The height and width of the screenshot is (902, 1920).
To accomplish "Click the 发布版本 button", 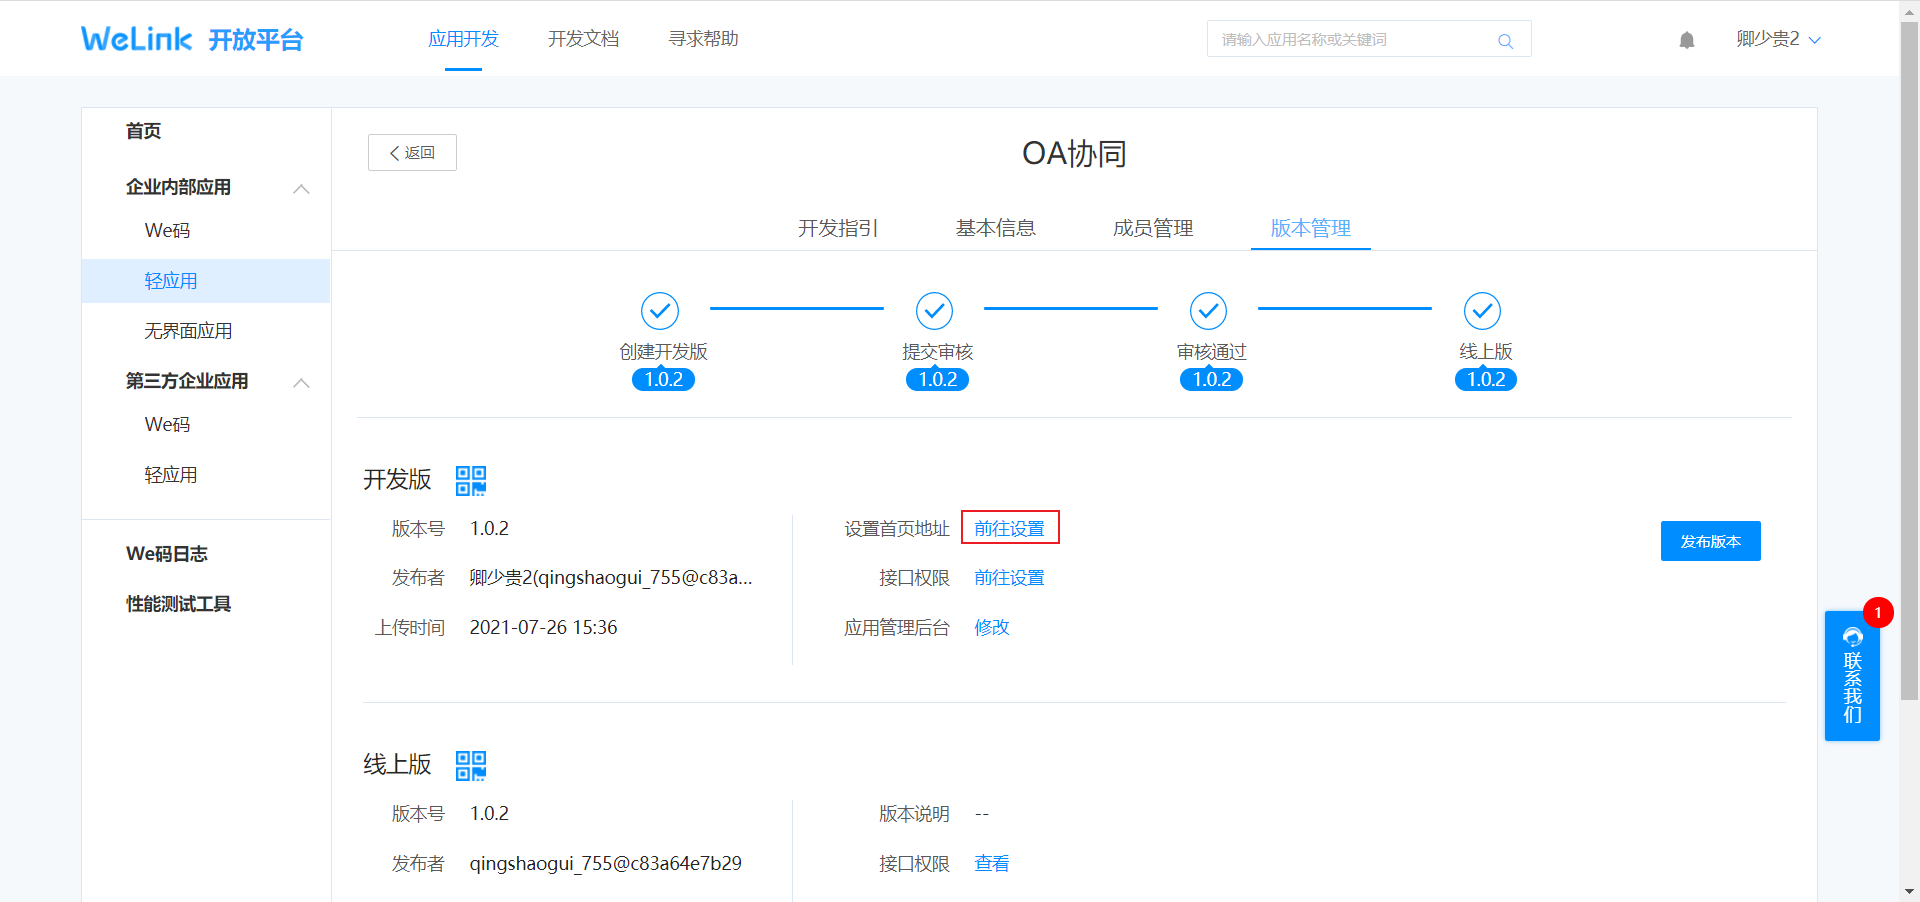I will (1711, 541).
